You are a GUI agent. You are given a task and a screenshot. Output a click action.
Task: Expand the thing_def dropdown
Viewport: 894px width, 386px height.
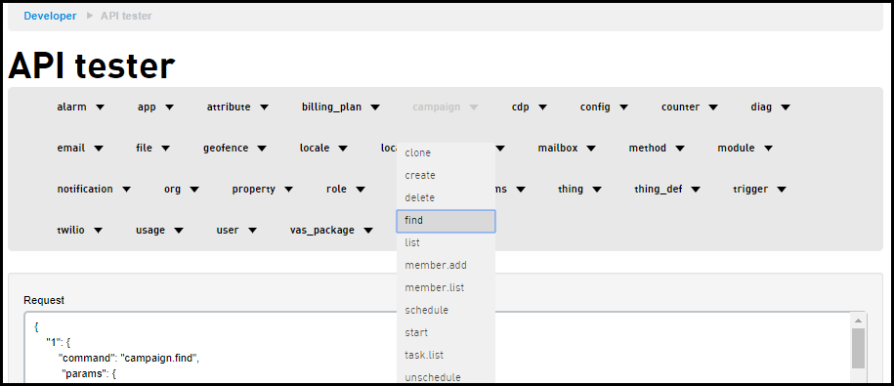696,189
